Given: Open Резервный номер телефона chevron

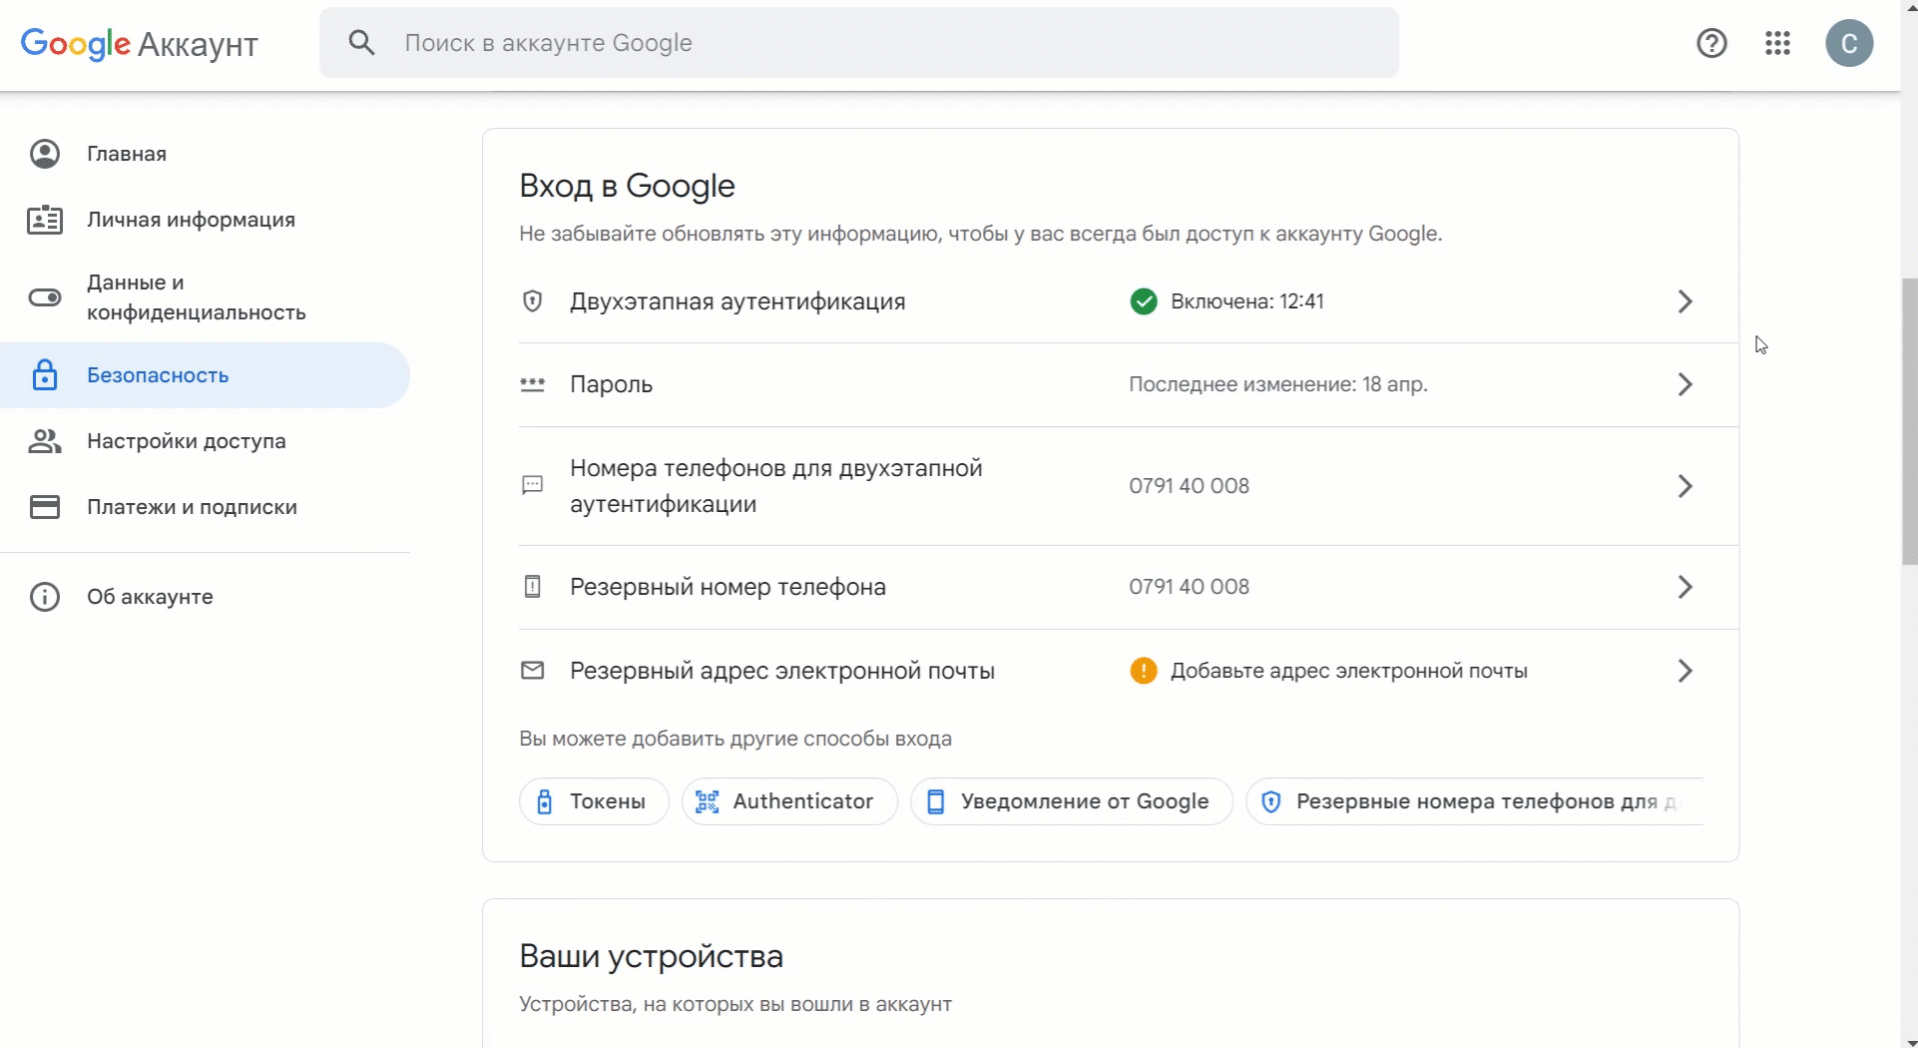Looking at the screenshot, I should (x=1685, y=587).
